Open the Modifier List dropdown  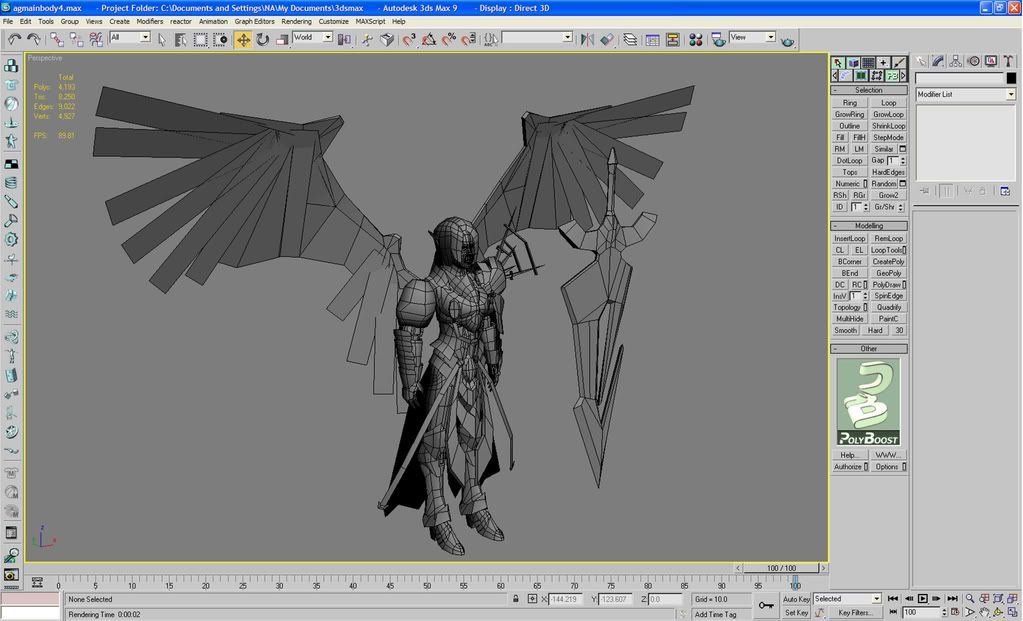pos(1010,94)
